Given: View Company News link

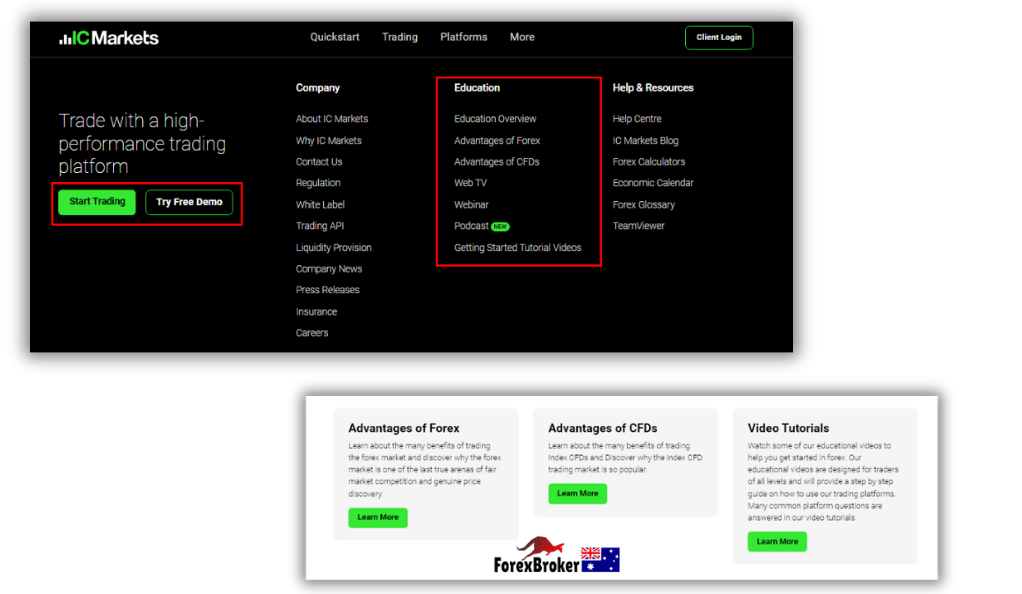Looking at the screenshot, I should (328, 269).
